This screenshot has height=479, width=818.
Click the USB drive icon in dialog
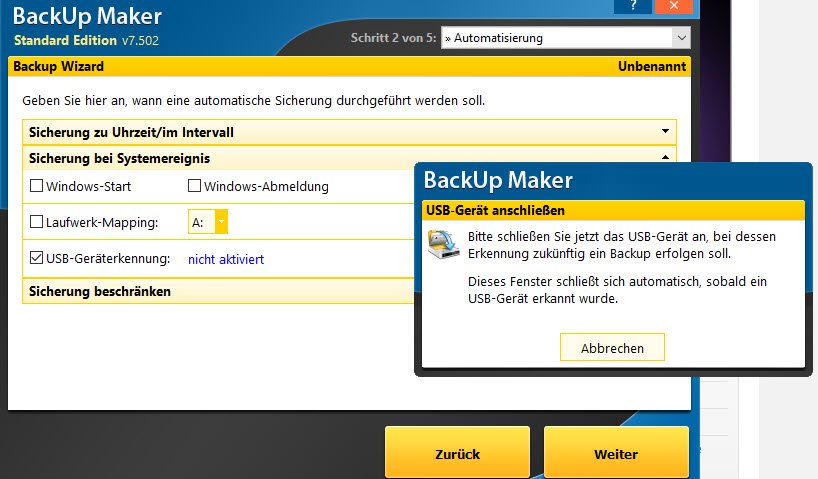pyautogui.click(x=443, y=244)
